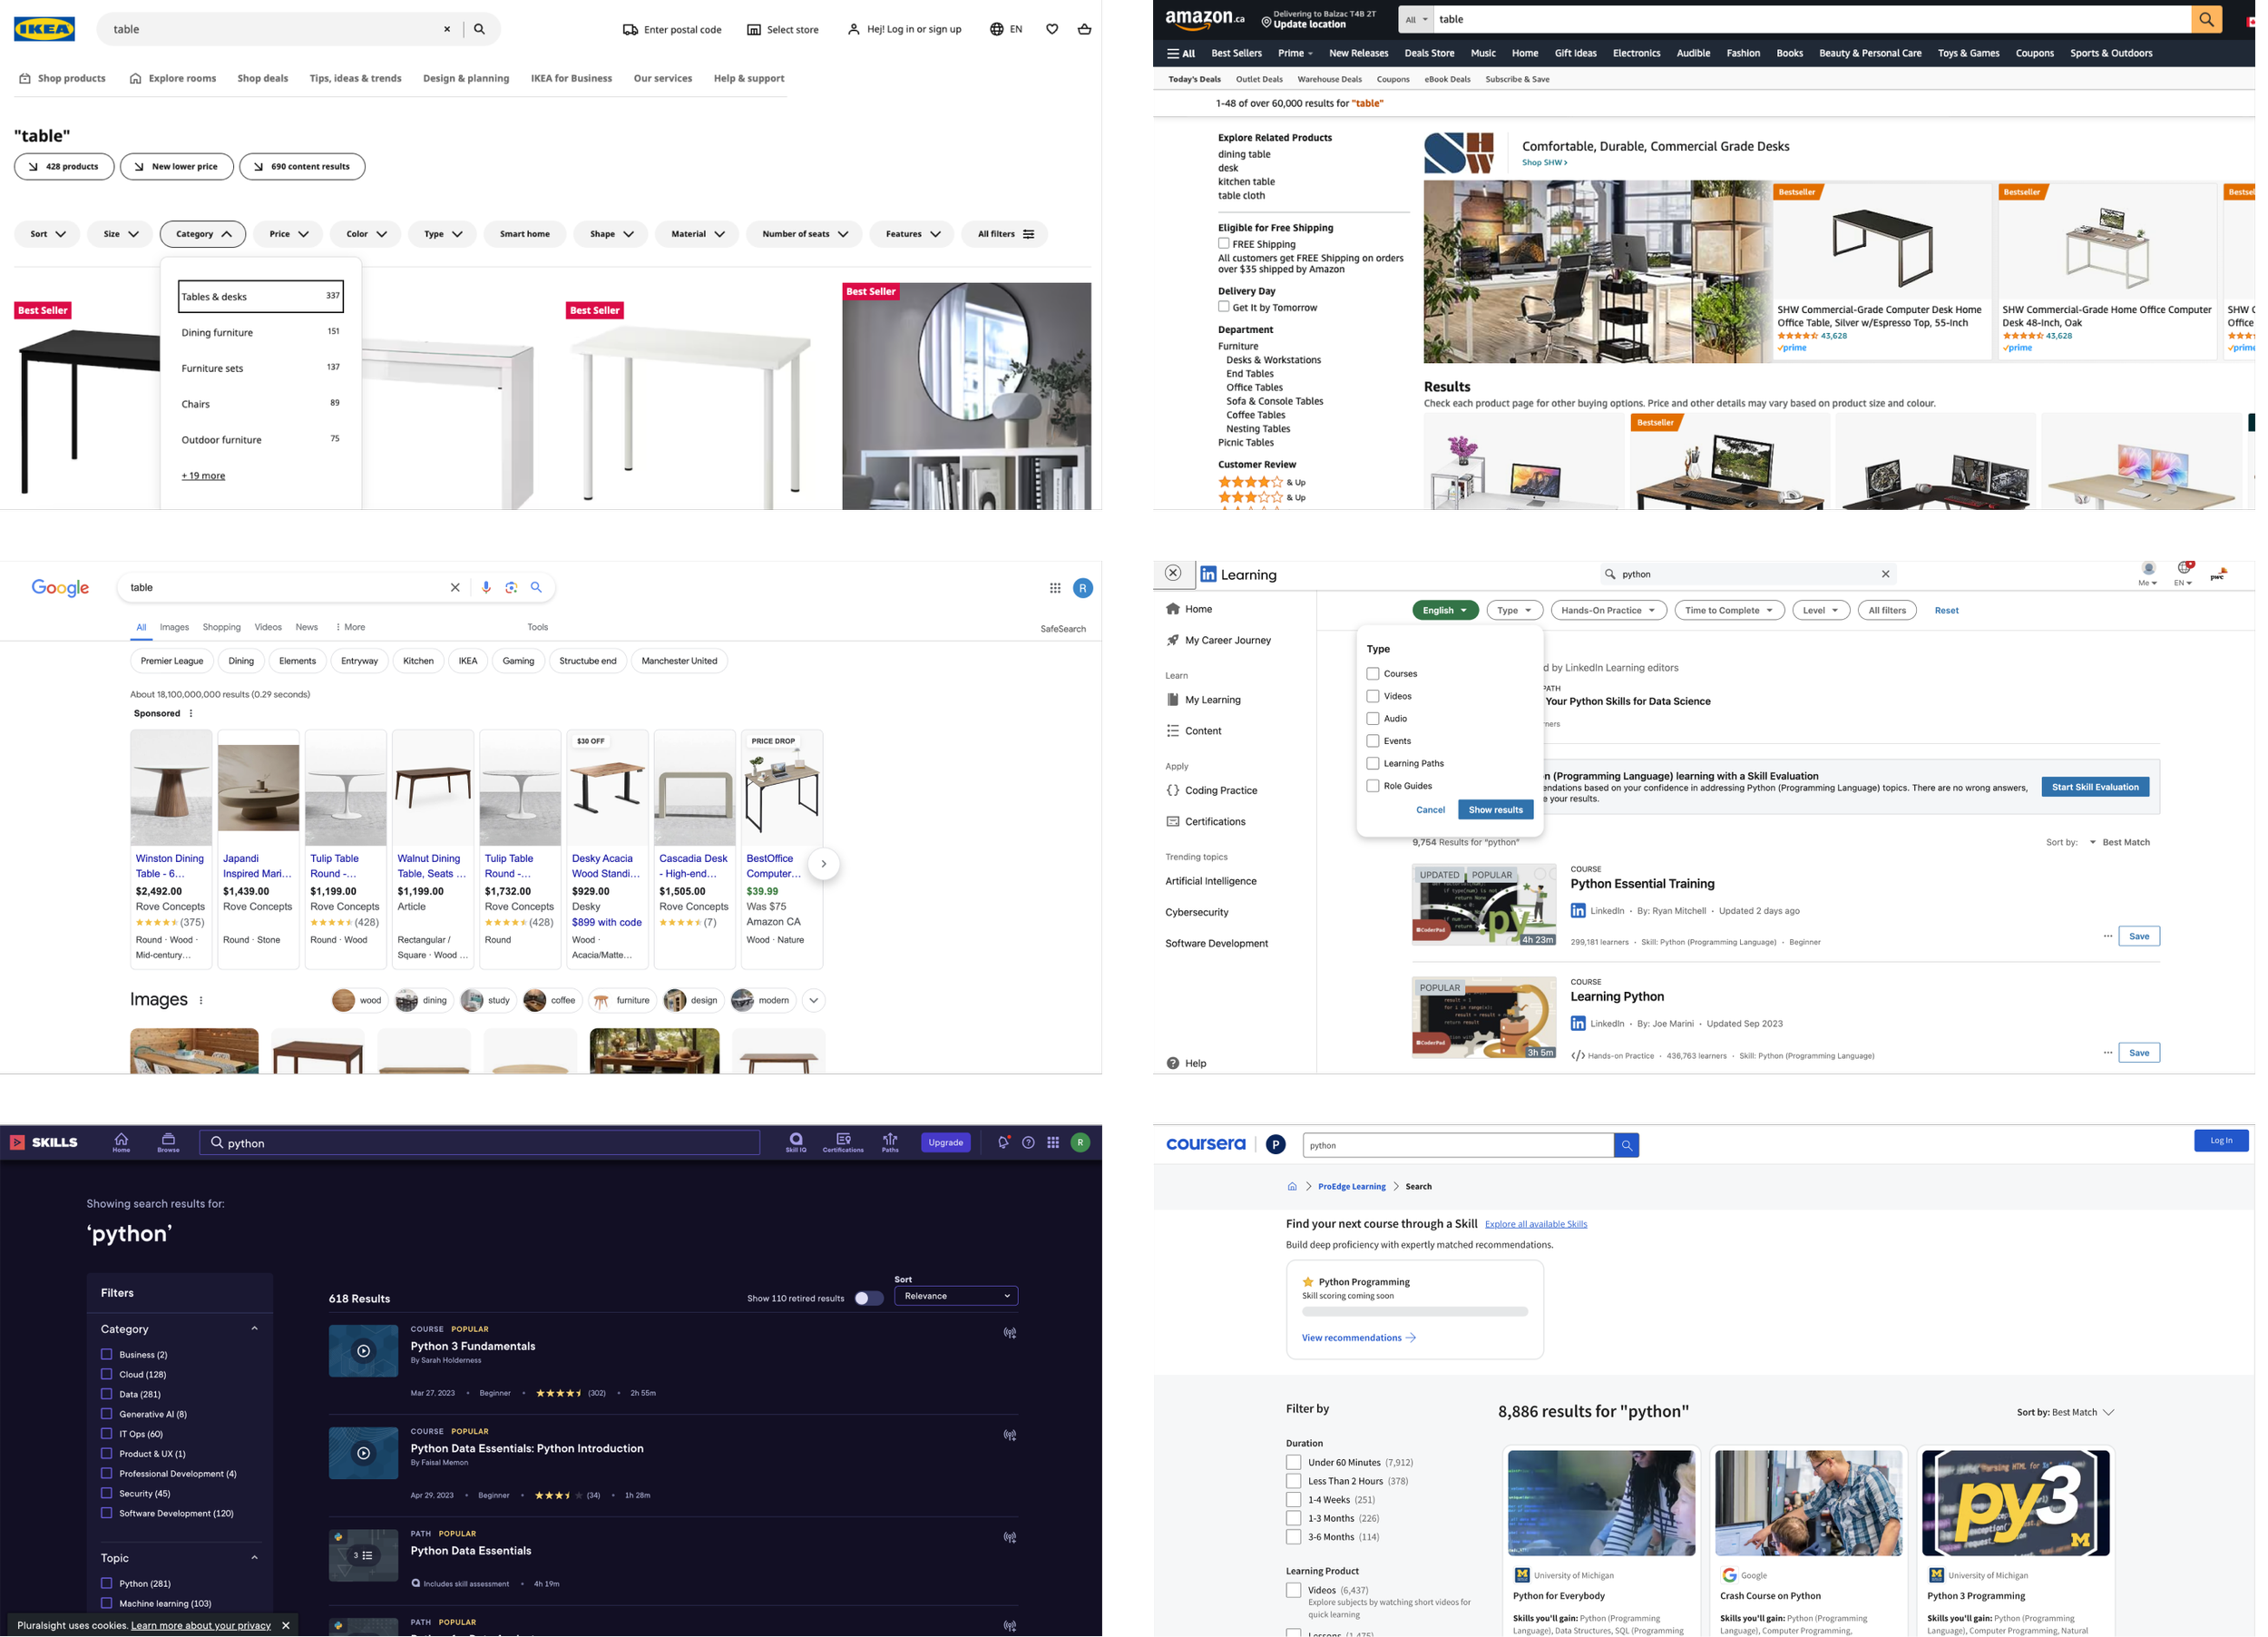Image resolution: width=2268 pixels, height=1637 pixels.
Task: Click Pluralsight Home icon
Action: coord(121,1142)
